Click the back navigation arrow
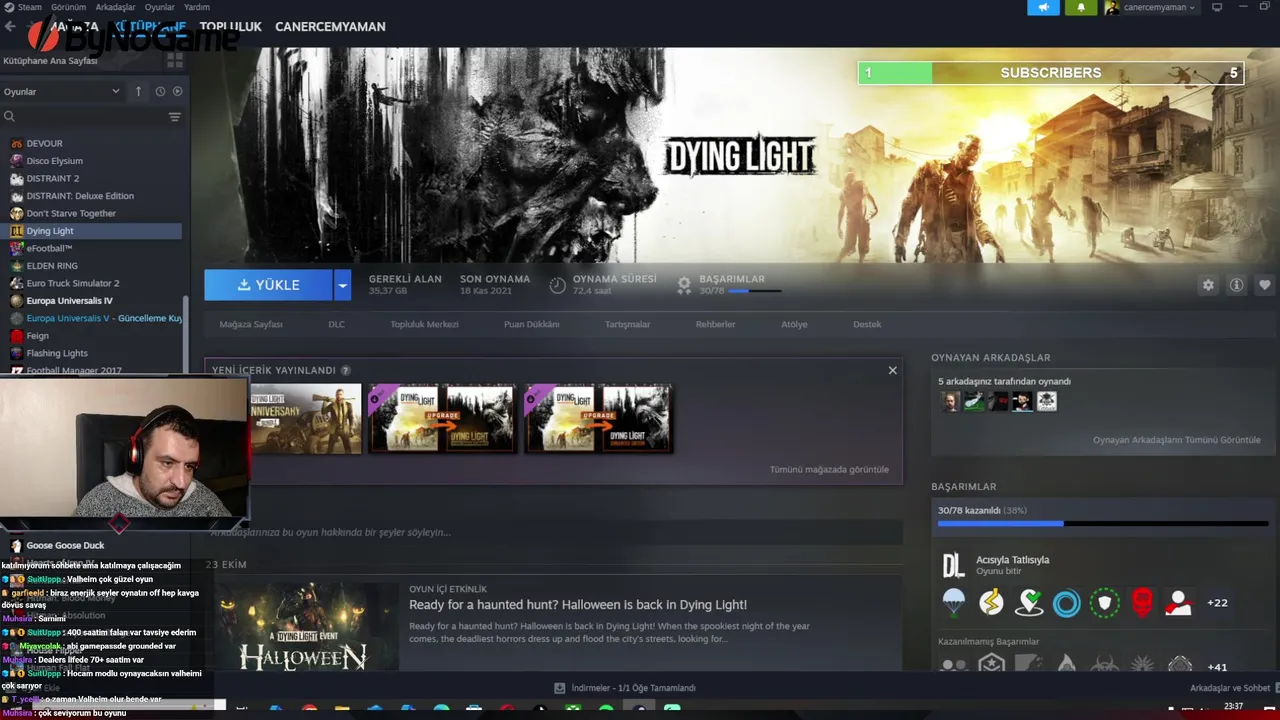The width and height of the screenshot is (1280, 720). click(10, 26)
